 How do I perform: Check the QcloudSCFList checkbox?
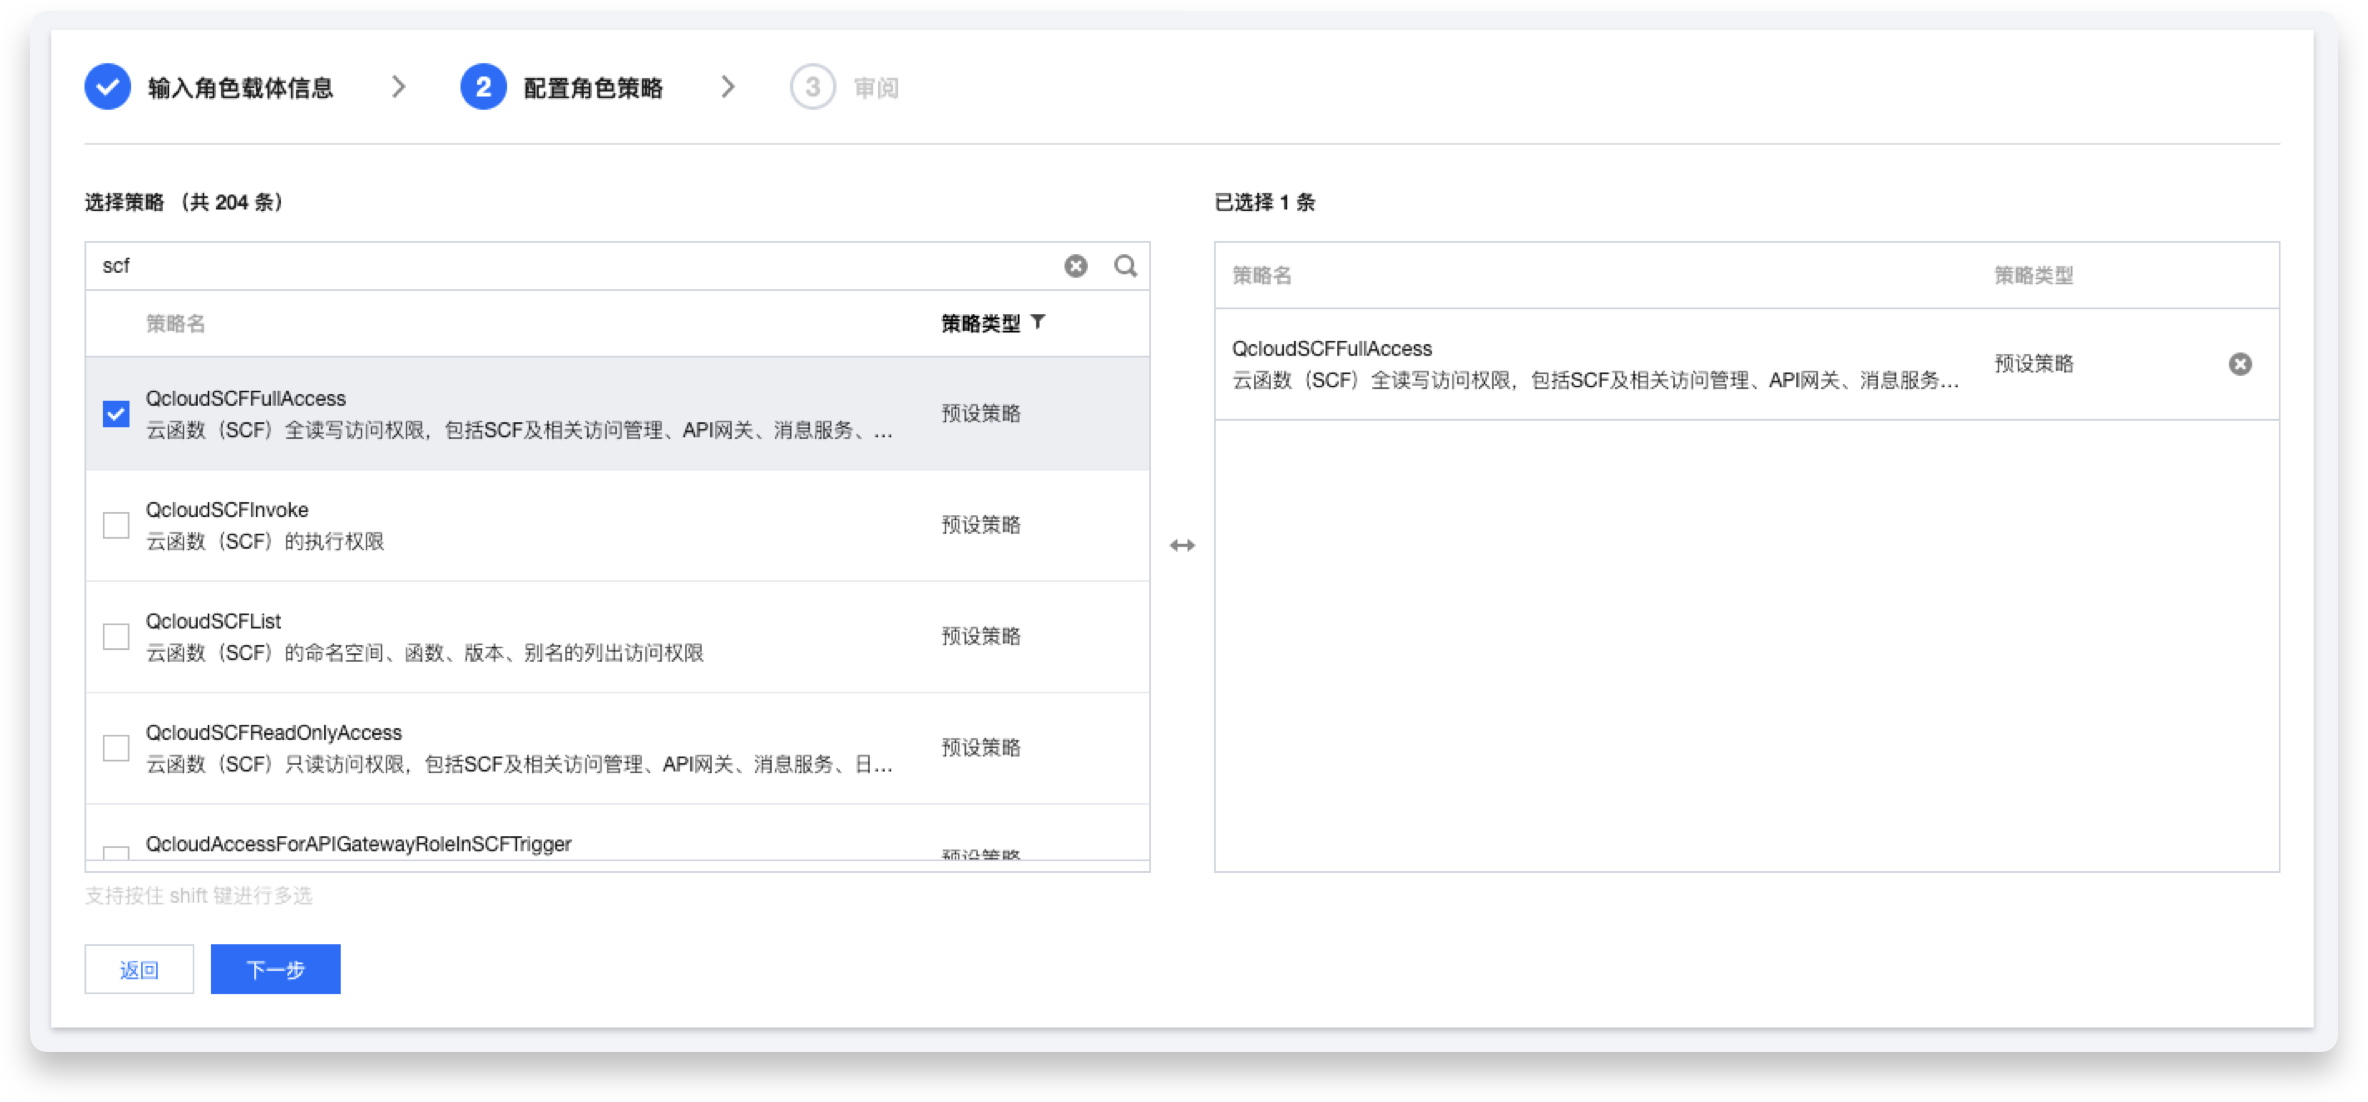tap(116, 636)
